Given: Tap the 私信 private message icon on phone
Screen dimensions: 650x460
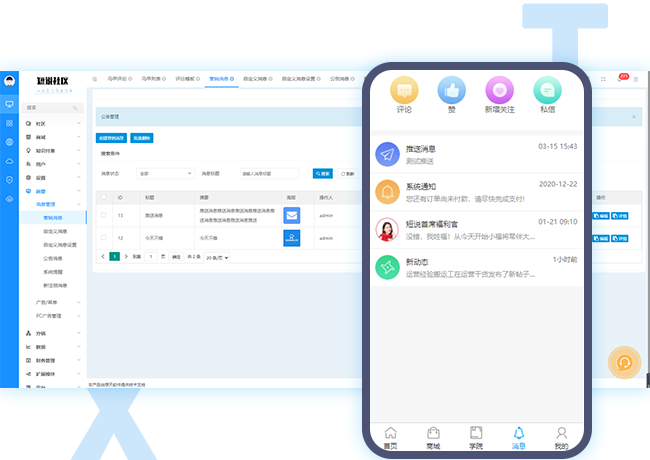Looking at the screenshot, I should [x=547, y=90].
